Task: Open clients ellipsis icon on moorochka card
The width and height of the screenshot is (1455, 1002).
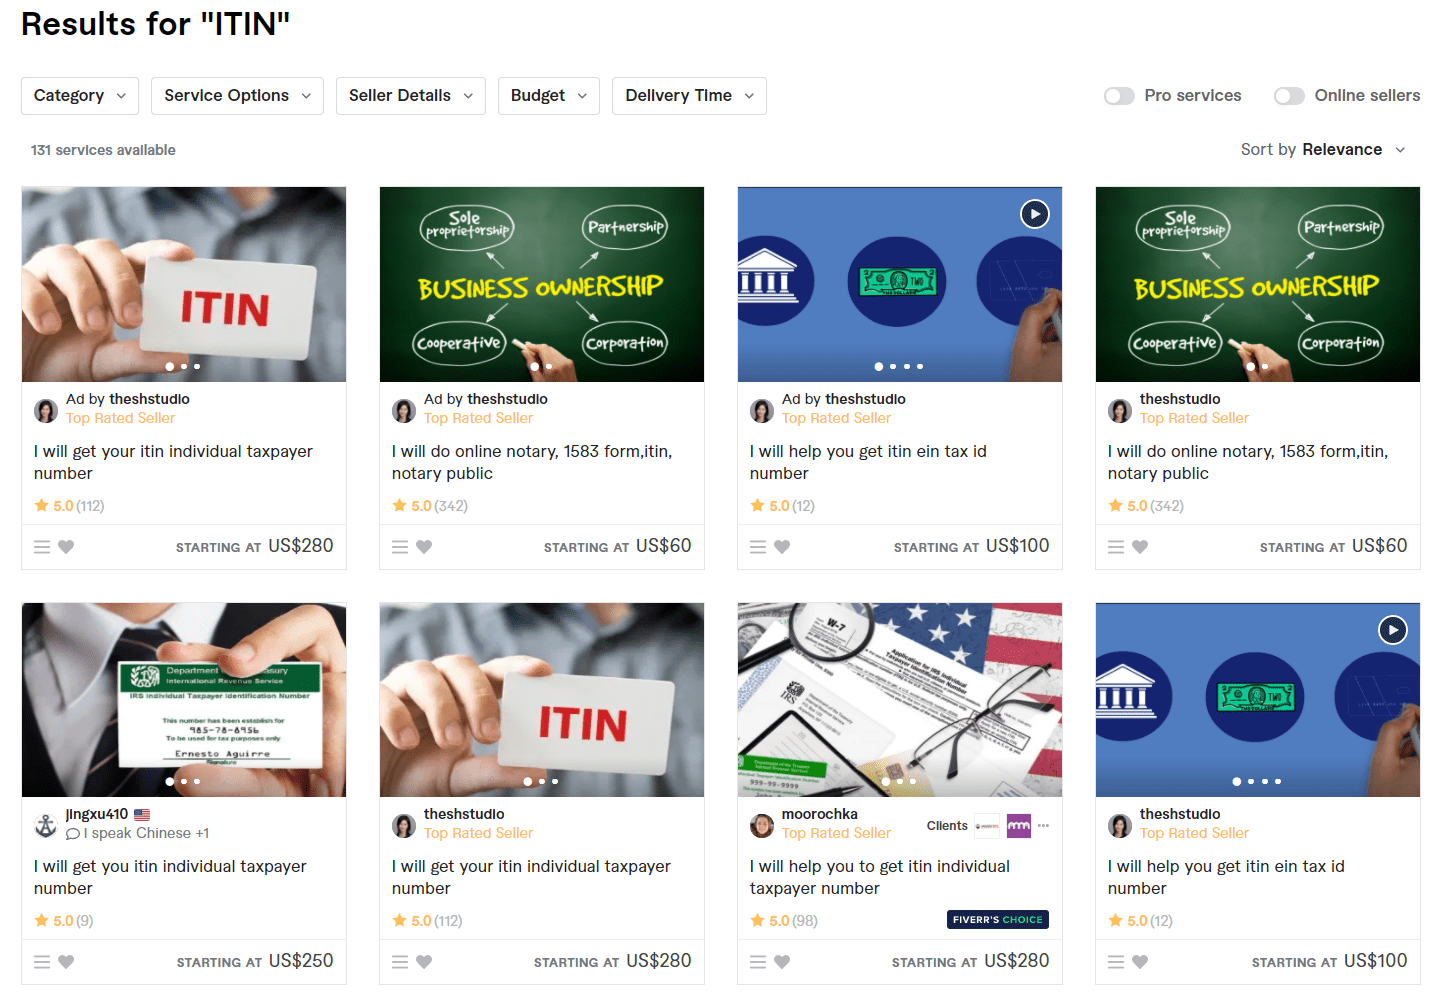Action: [1043, 826]
